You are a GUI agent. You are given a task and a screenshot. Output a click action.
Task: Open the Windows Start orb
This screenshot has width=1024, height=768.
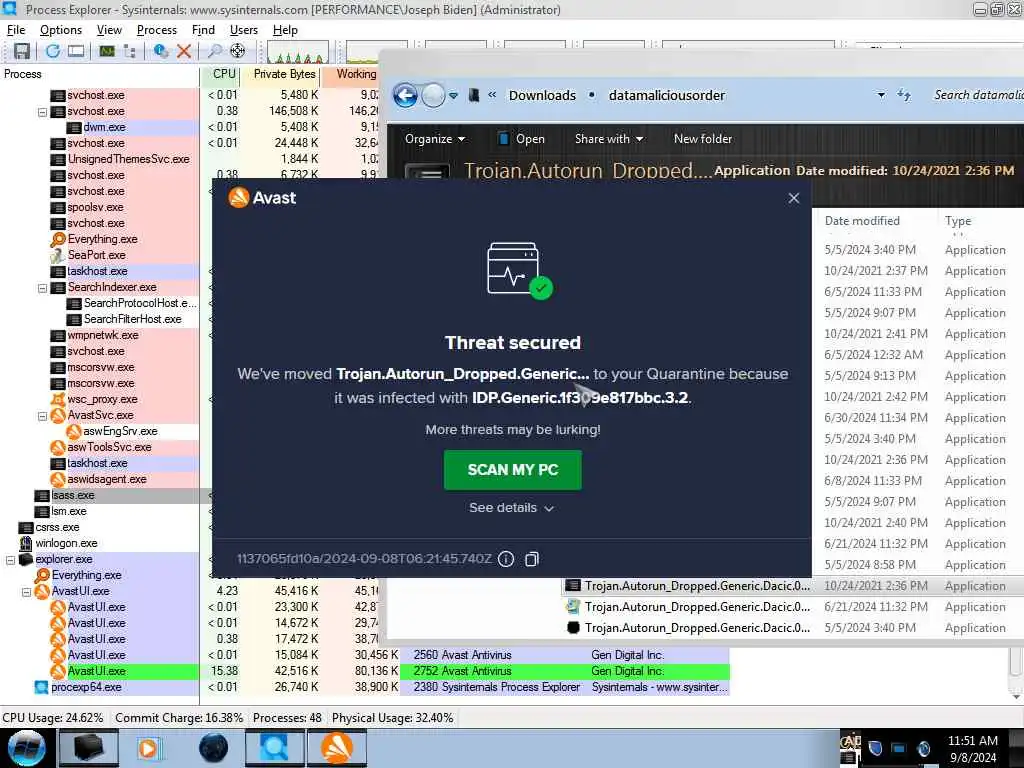pos(26,748)
